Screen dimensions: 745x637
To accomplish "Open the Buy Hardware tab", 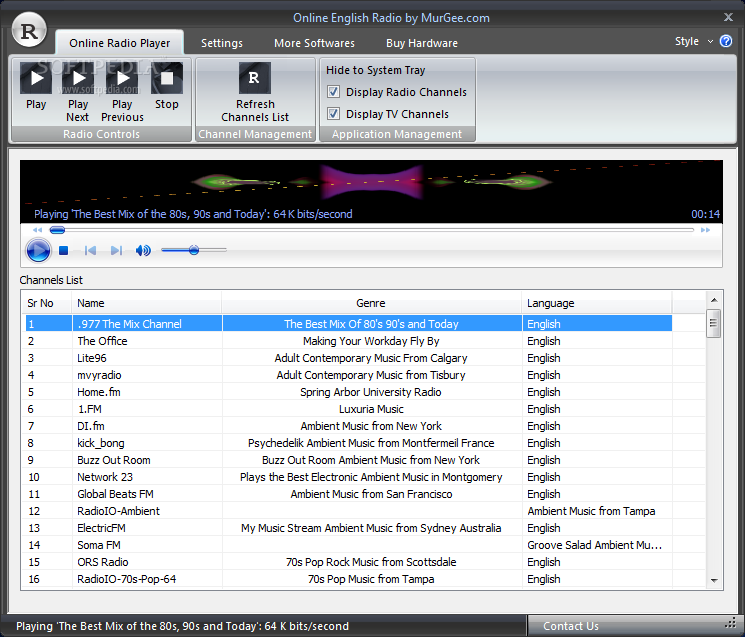I will [422, 43].
